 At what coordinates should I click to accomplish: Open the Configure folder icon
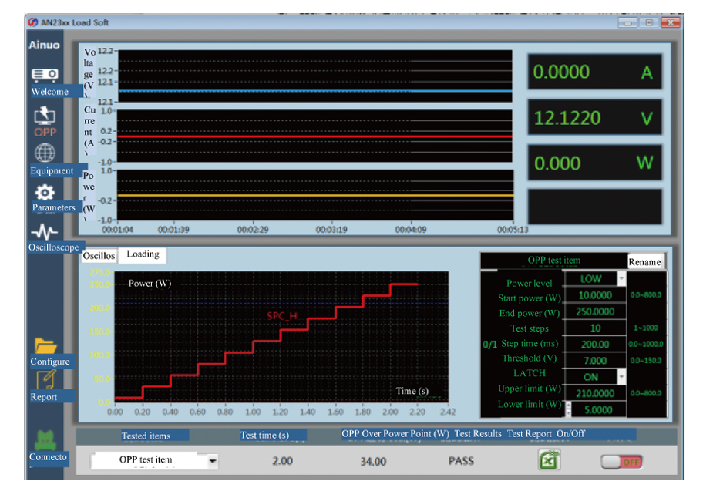click(x=45, y=346)
